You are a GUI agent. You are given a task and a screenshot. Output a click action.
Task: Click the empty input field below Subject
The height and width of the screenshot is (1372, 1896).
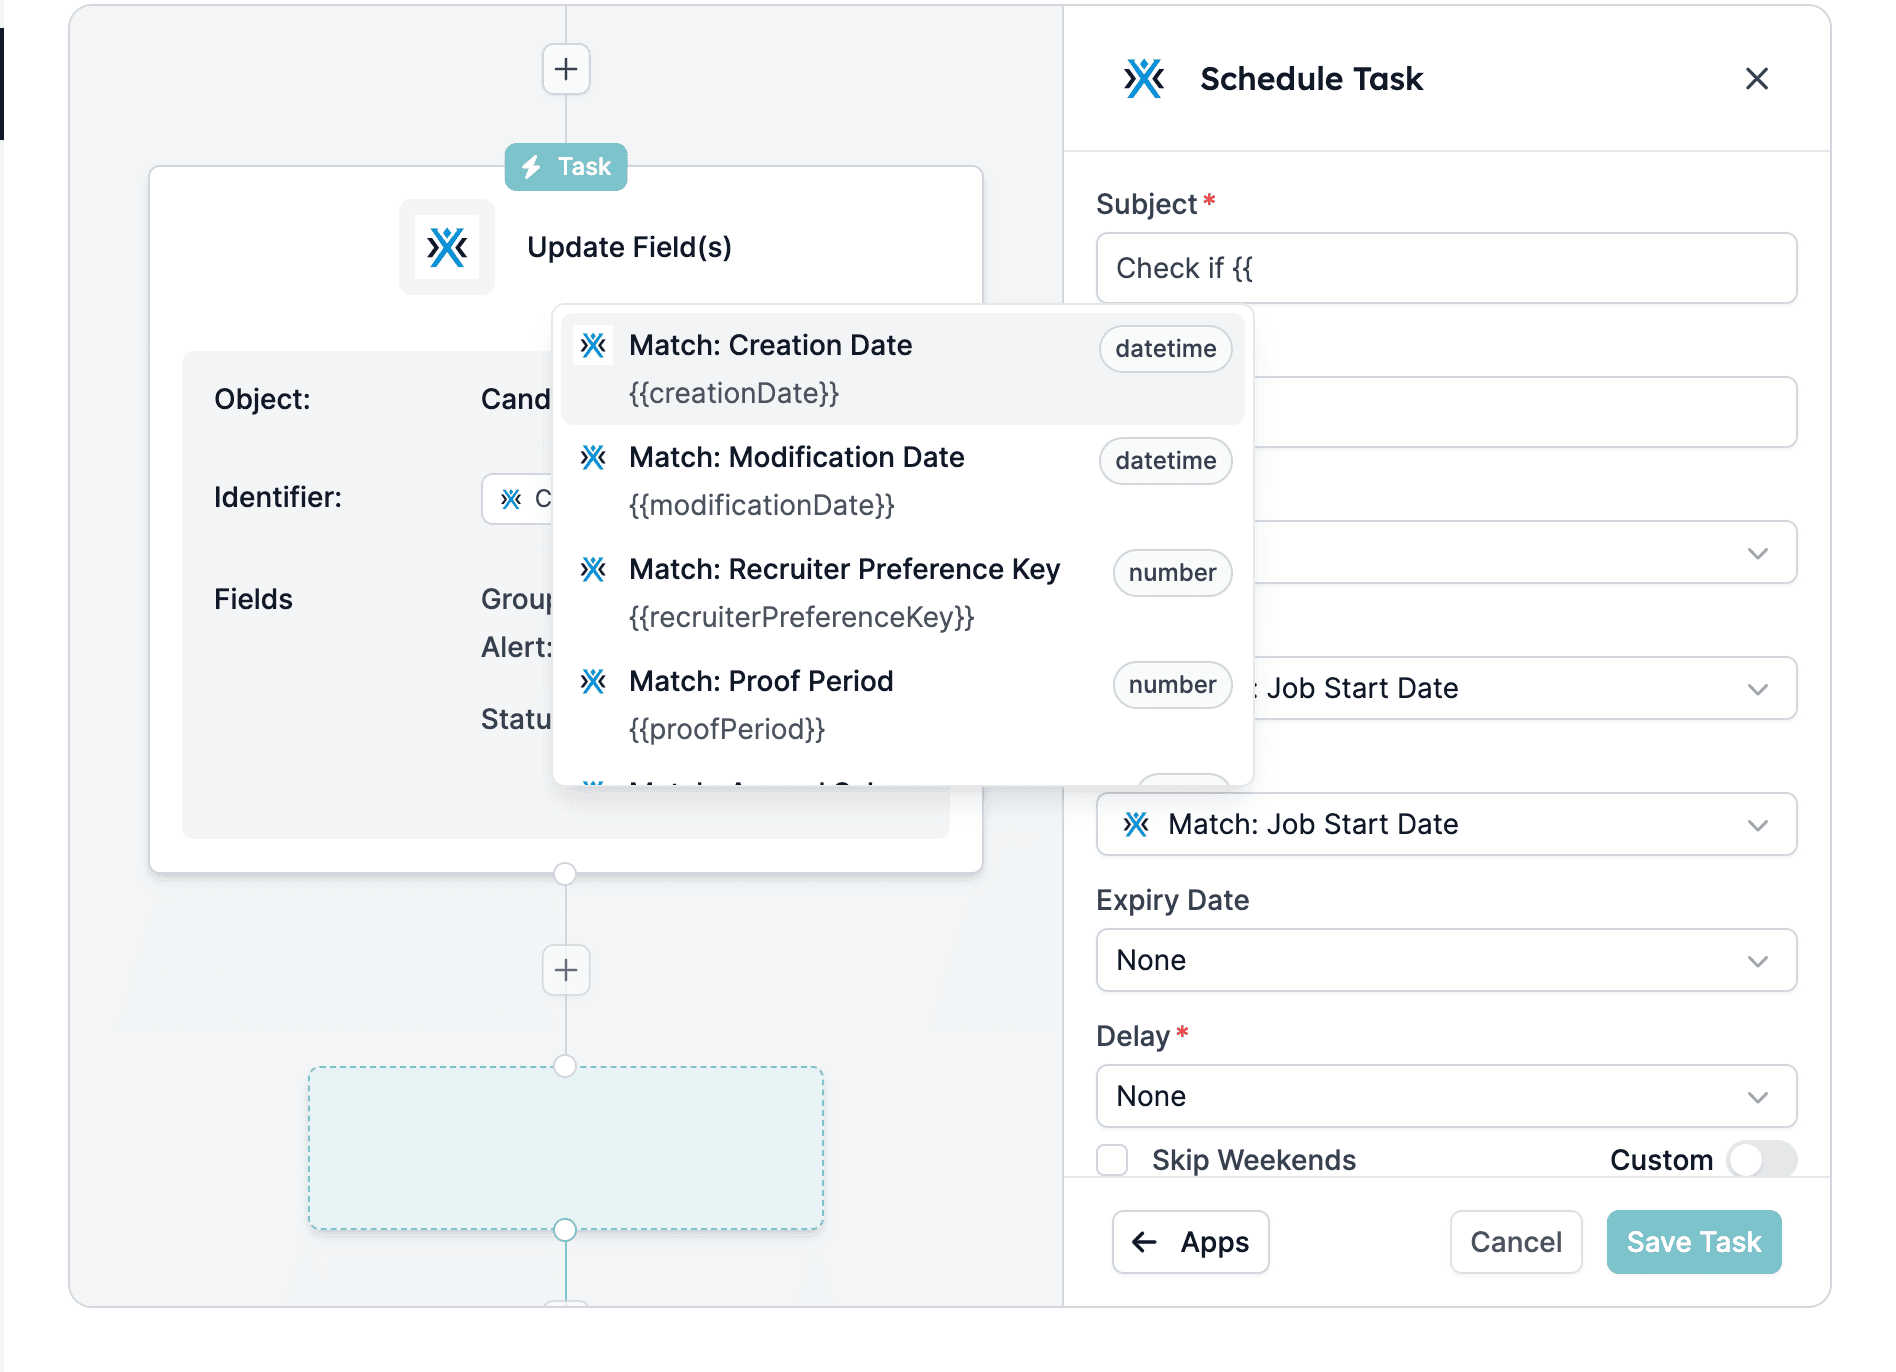point(1525,412)
